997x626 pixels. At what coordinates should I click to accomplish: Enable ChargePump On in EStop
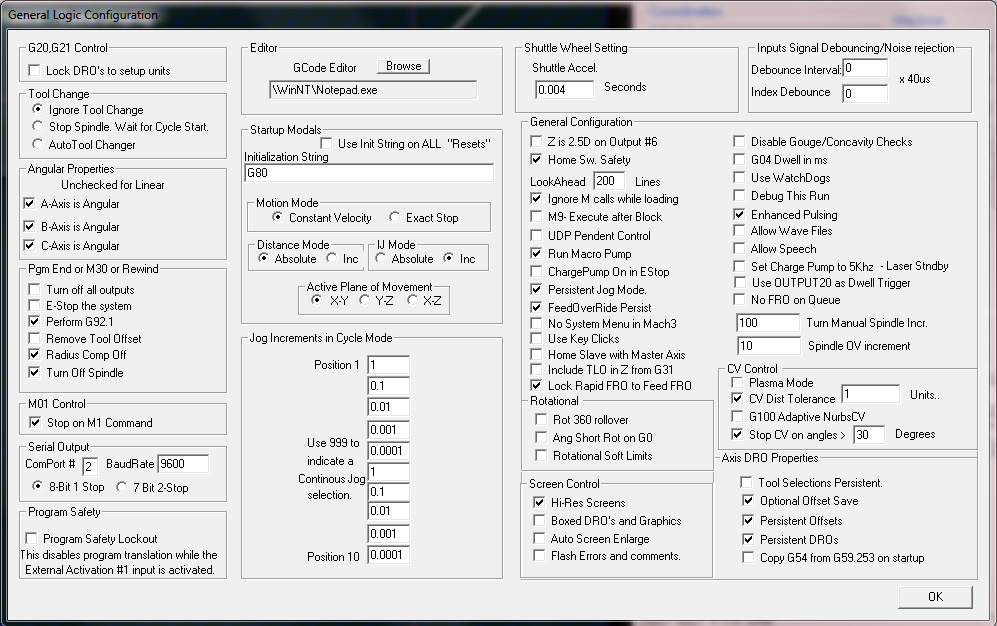536,271
